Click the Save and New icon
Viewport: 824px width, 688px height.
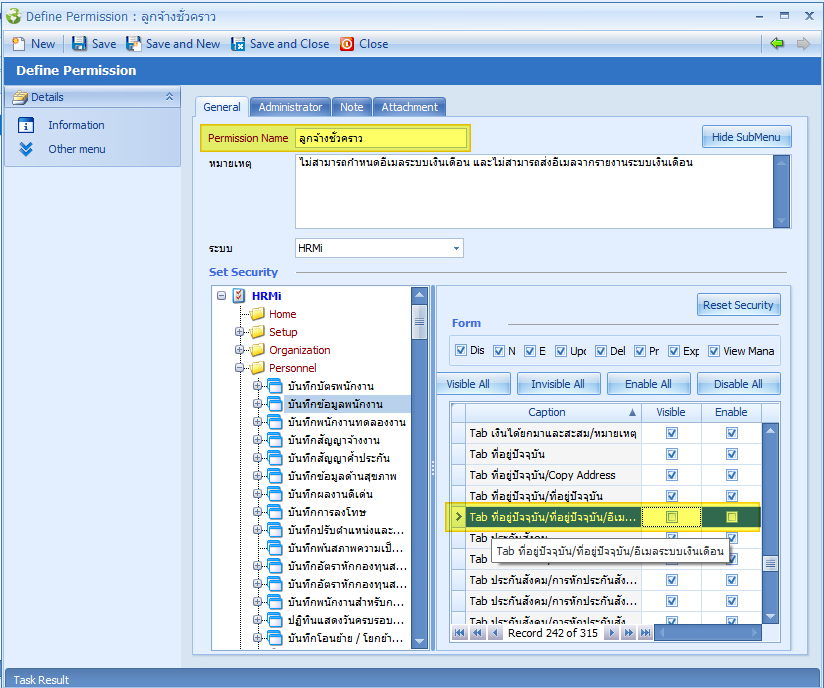coord(133,44)
